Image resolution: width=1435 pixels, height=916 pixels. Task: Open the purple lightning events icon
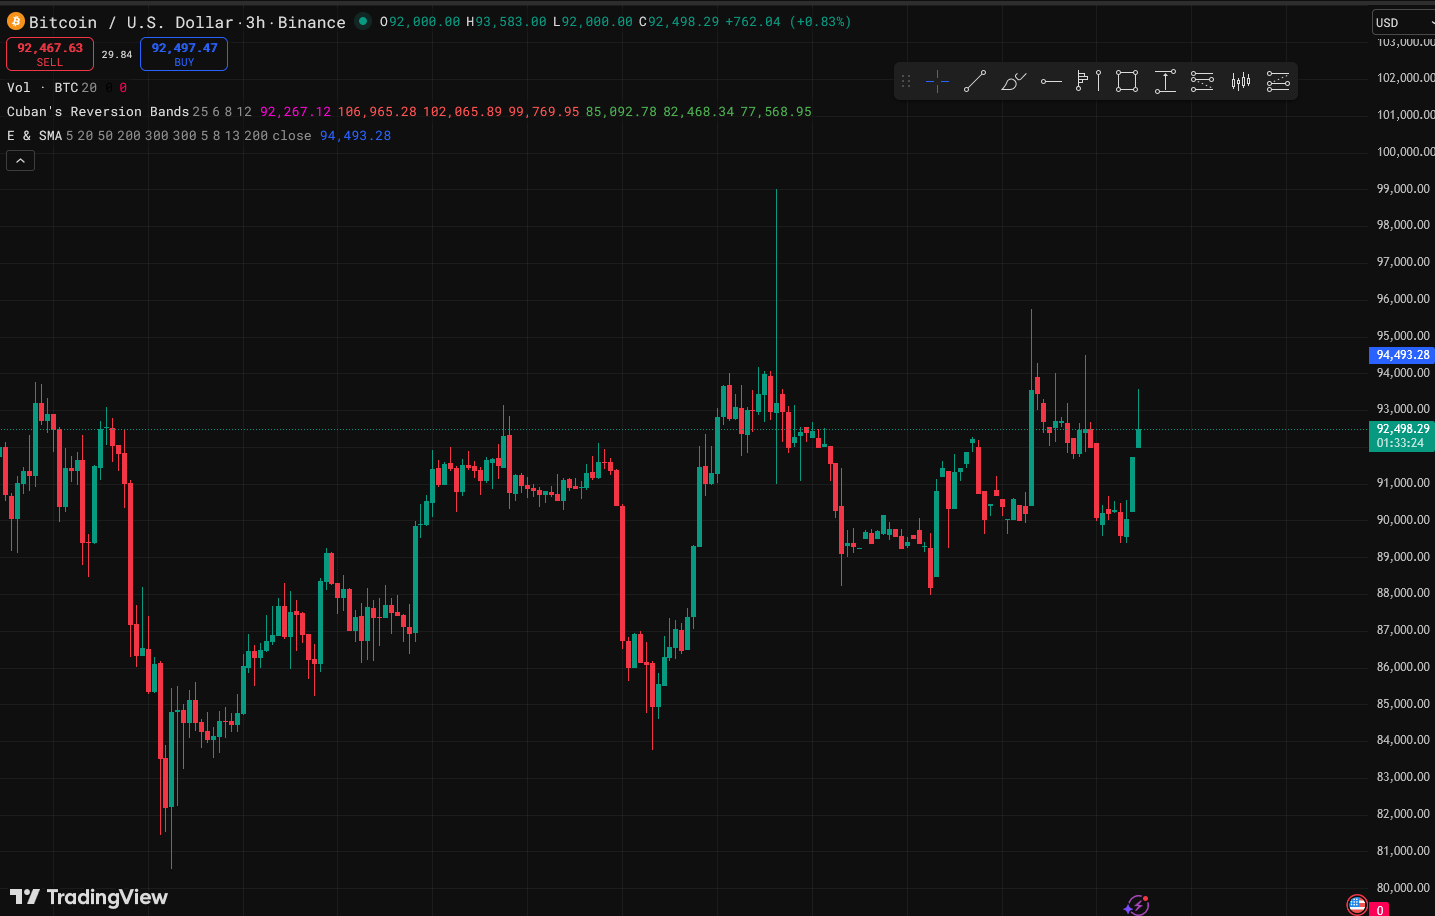point(1137,905)
